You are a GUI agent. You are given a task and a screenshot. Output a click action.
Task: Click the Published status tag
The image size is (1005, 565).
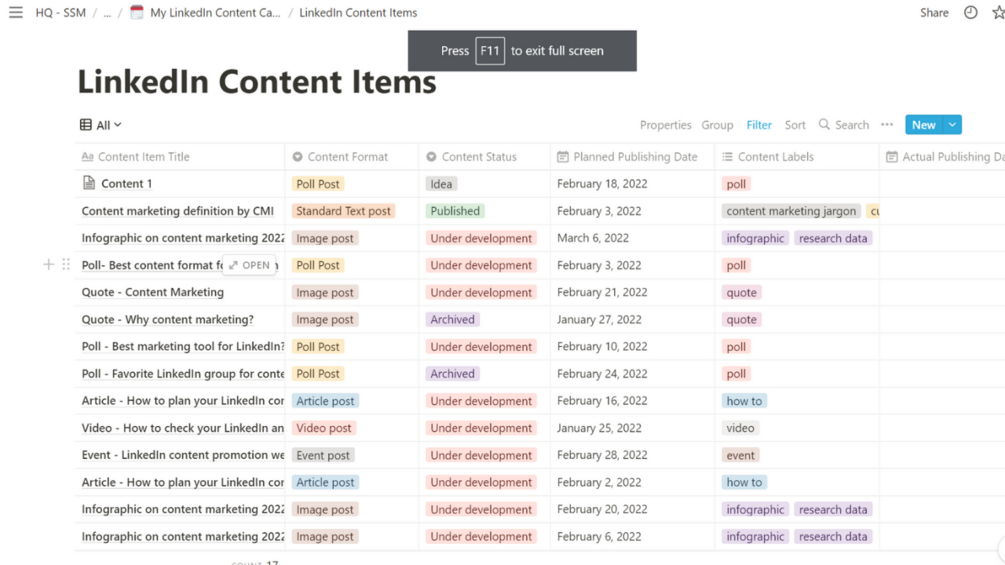(455, 211)
